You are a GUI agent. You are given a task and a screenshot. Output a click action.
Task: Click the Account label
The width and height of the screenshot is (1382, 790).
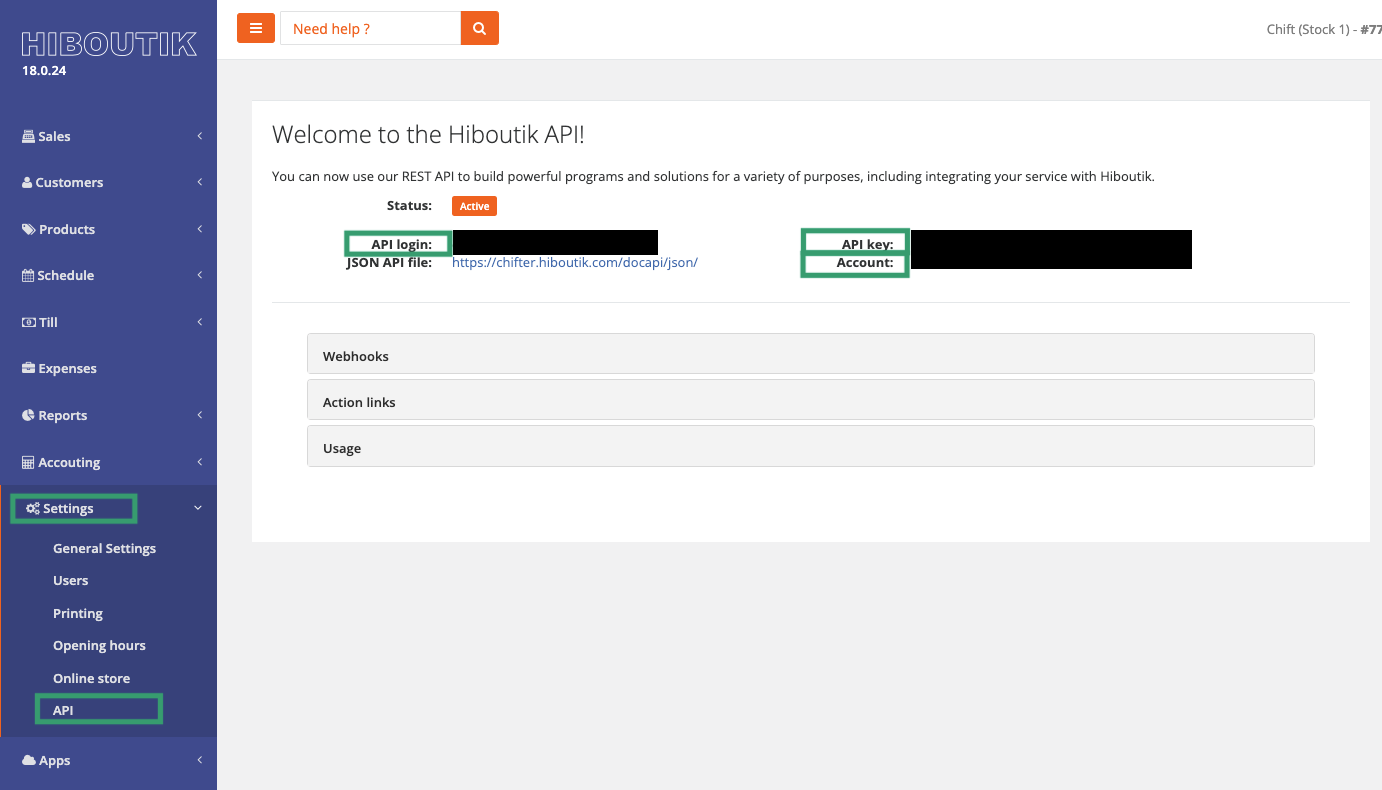click(865, 262)
